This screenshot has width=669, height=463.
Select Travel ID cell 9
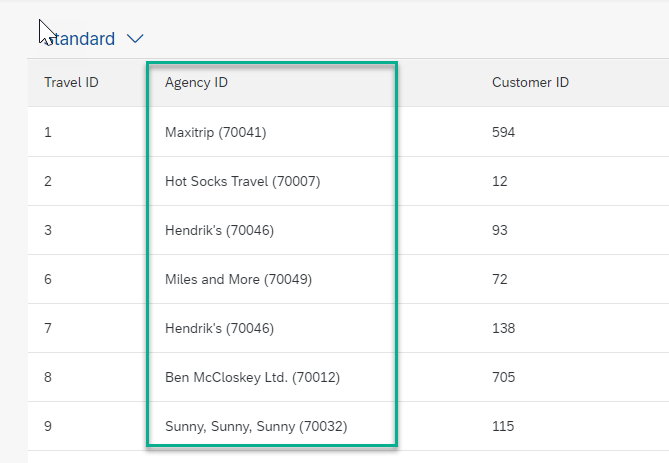[x=48, y=426]
